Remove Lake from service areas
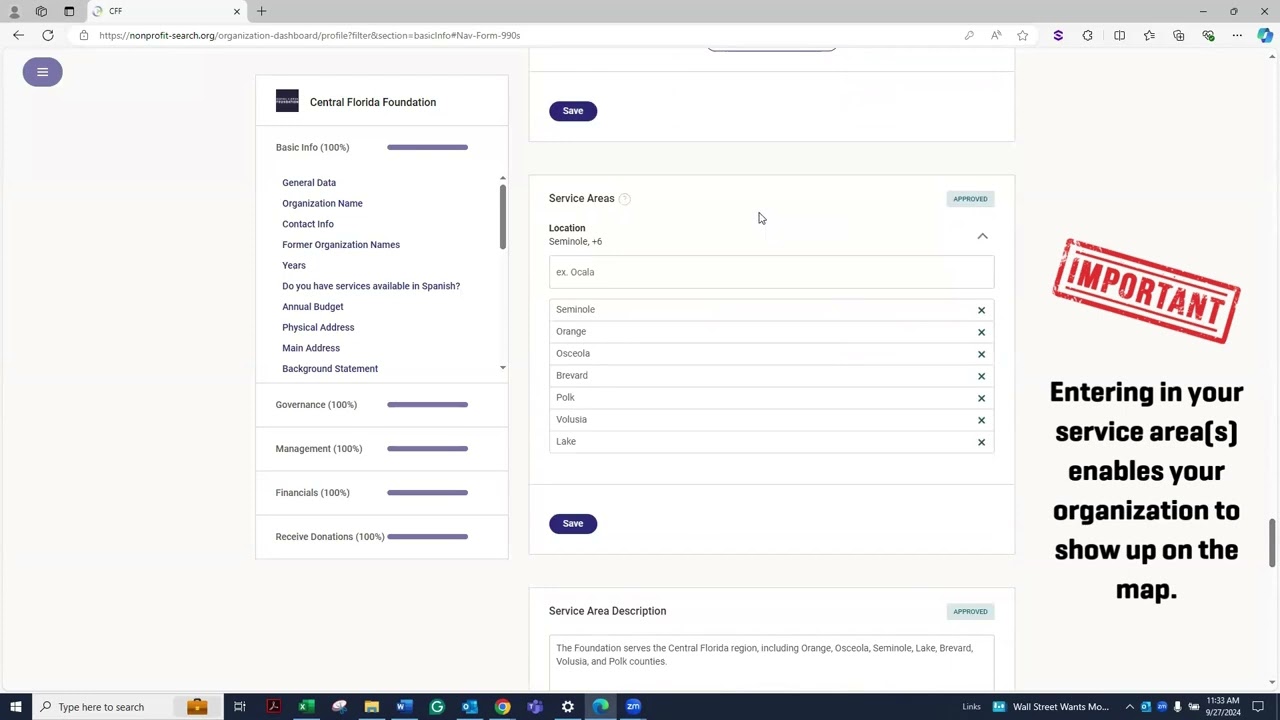The width and height of the screenshot is (1280, 720). click(x=981, y=442)
